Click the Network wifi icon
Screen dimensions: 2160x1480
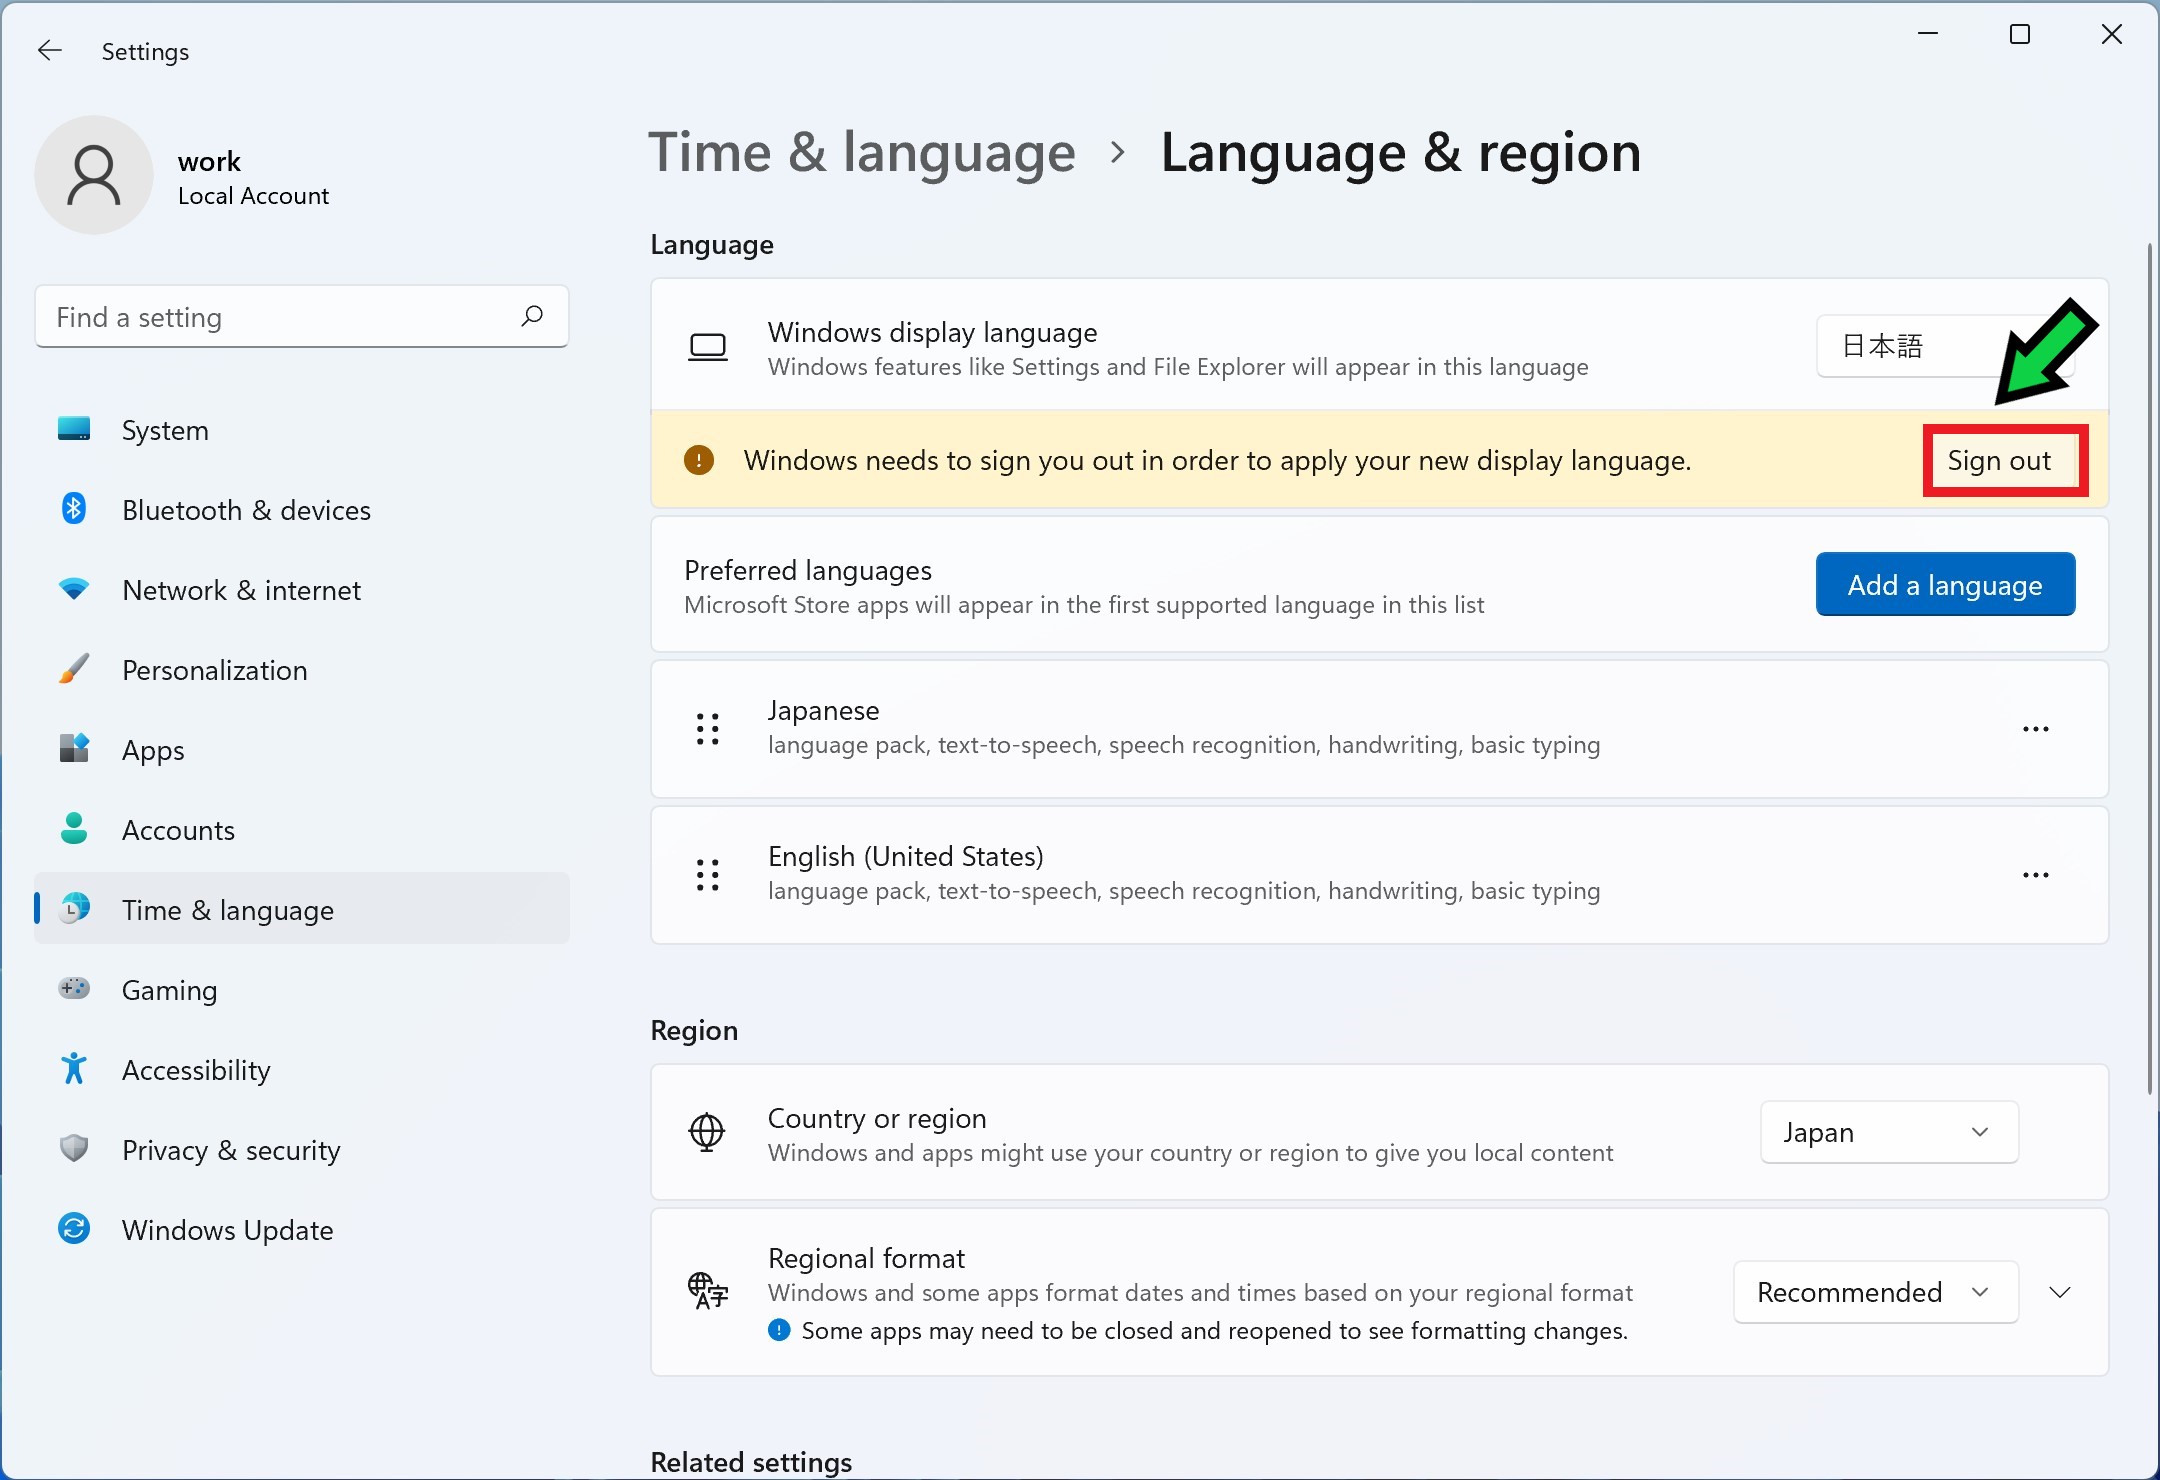74,590
